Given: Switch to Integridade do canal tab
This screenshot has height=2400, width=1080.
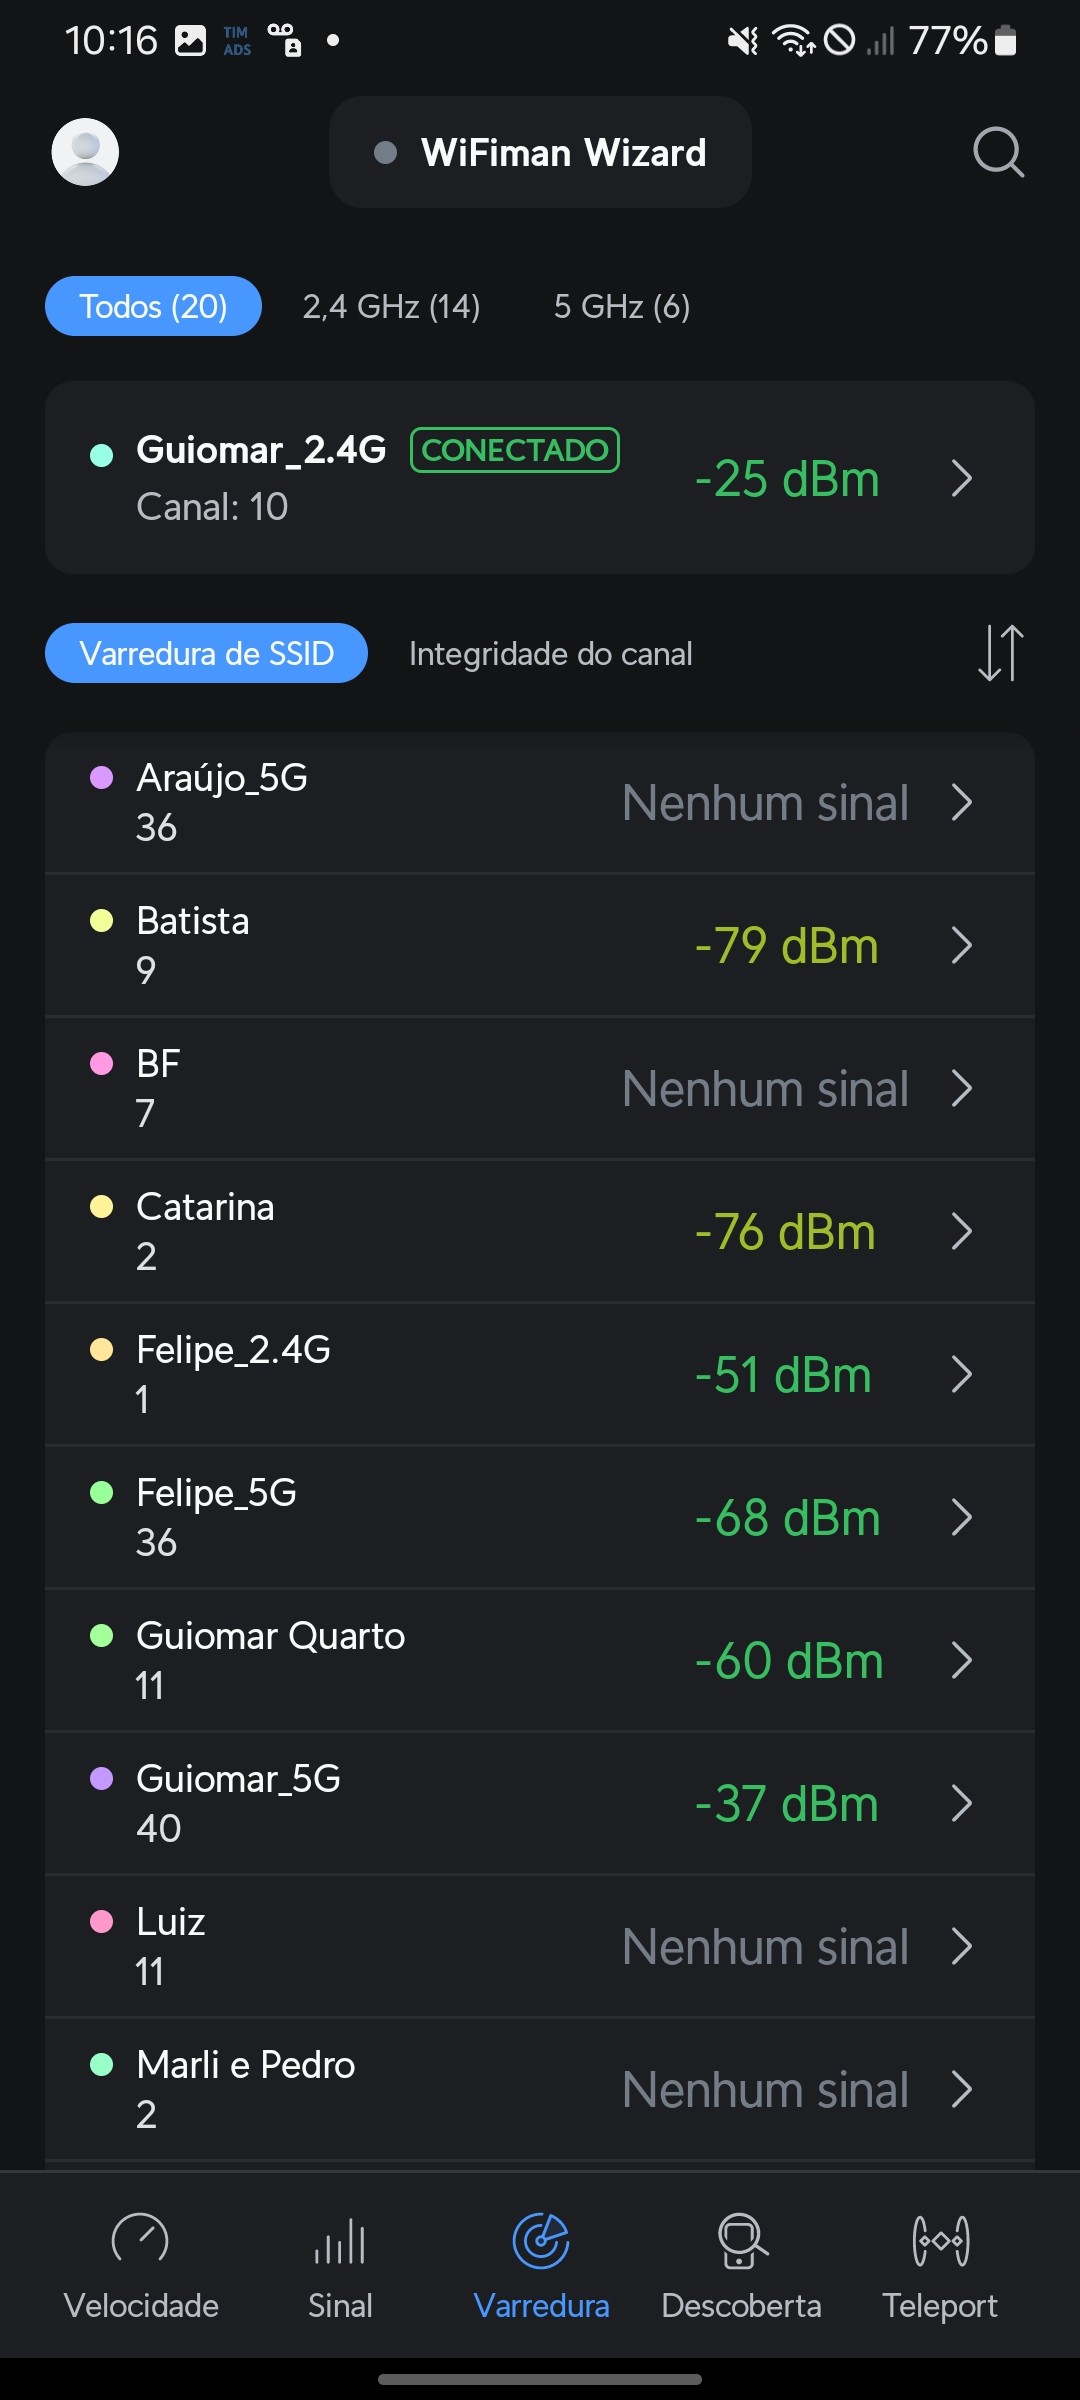Looking at the screenshot, I should point(550,654).
